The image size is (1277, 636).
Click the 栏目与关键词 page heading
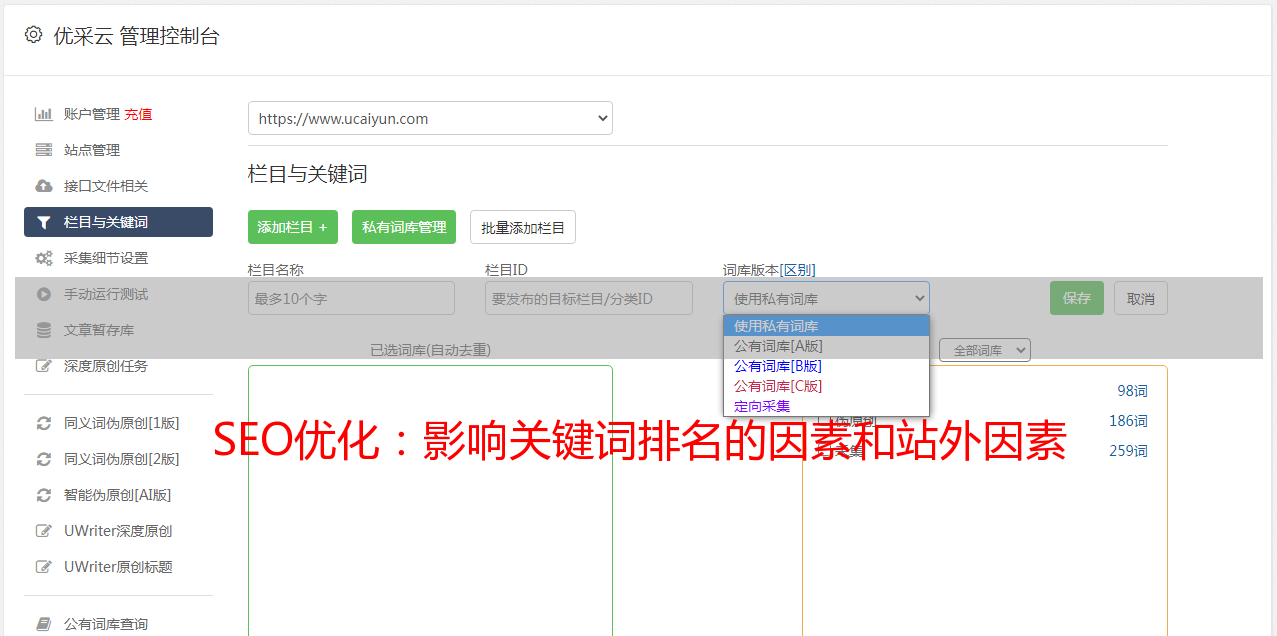coord(307,174)
